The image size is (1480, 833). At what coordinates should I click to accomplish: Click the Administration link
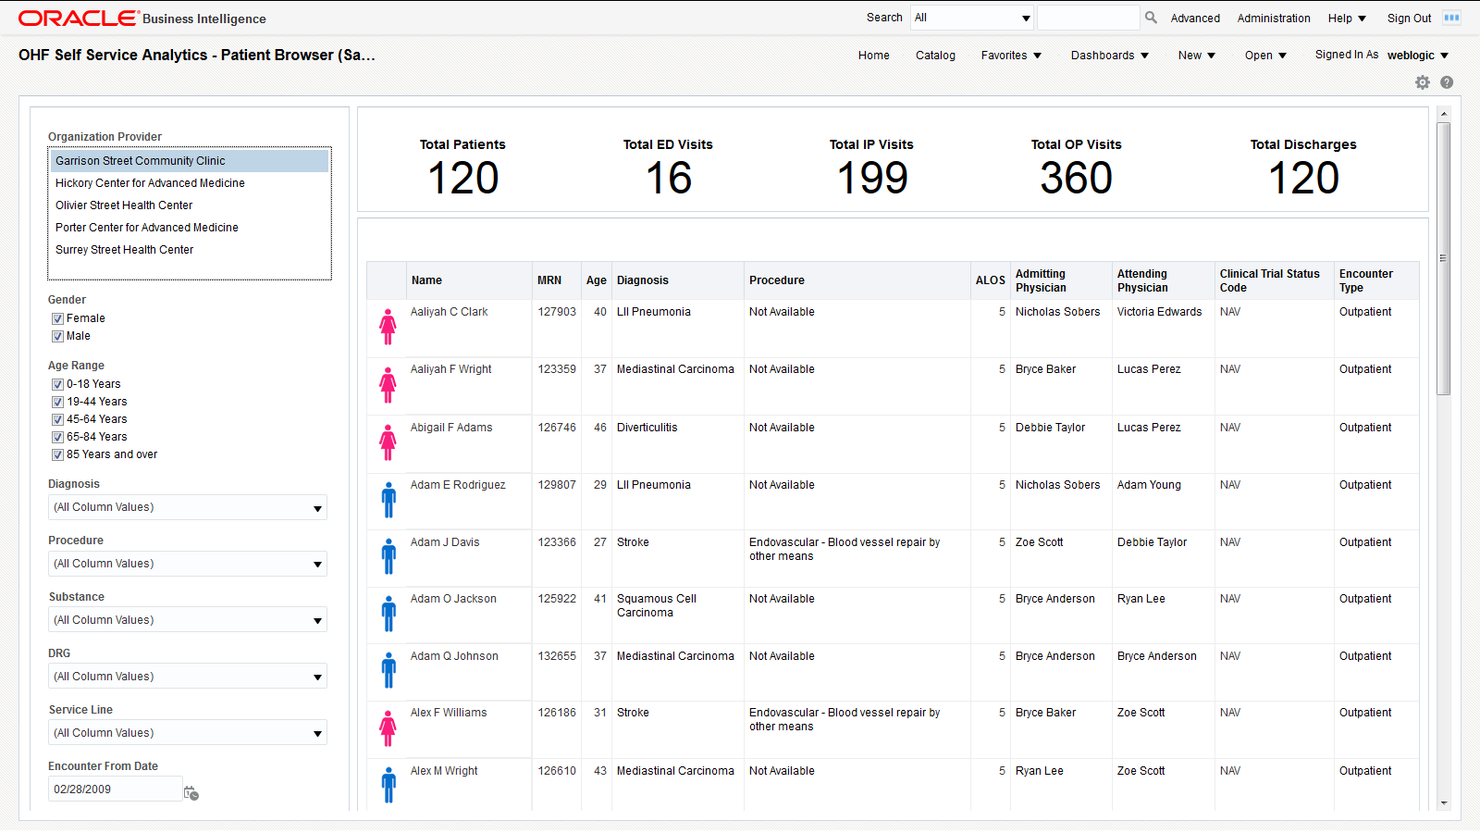click(x=1273, y=17)
